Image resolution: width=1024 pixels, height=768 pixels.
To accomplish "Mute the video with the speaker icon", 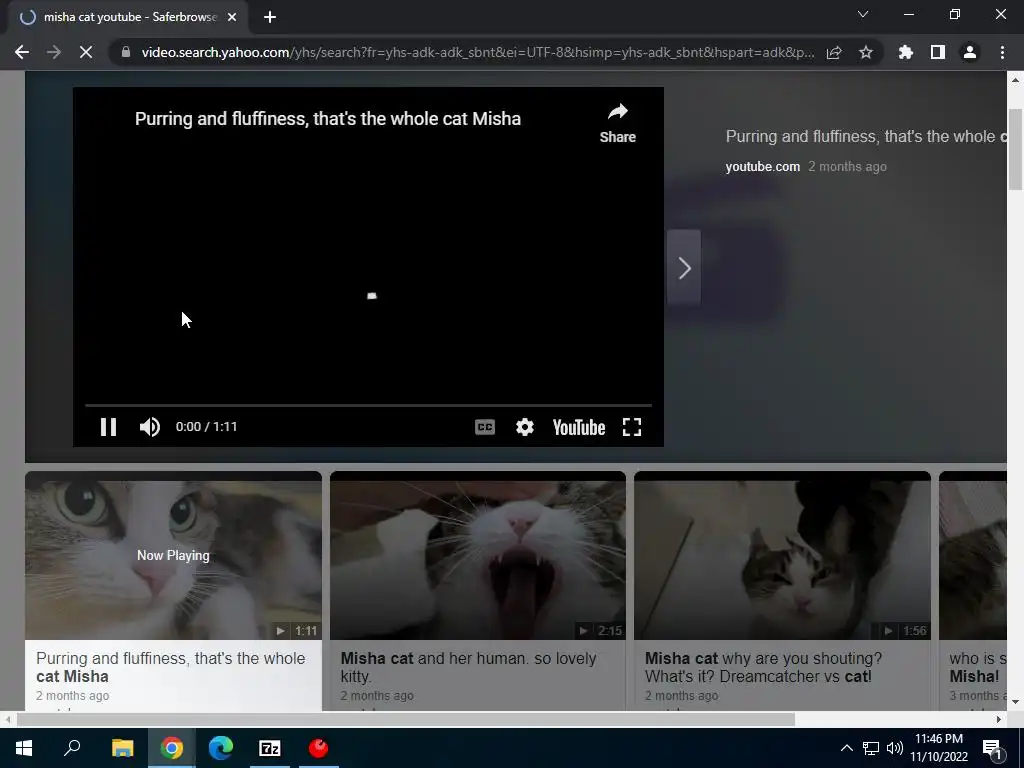I will click(150, 427).
